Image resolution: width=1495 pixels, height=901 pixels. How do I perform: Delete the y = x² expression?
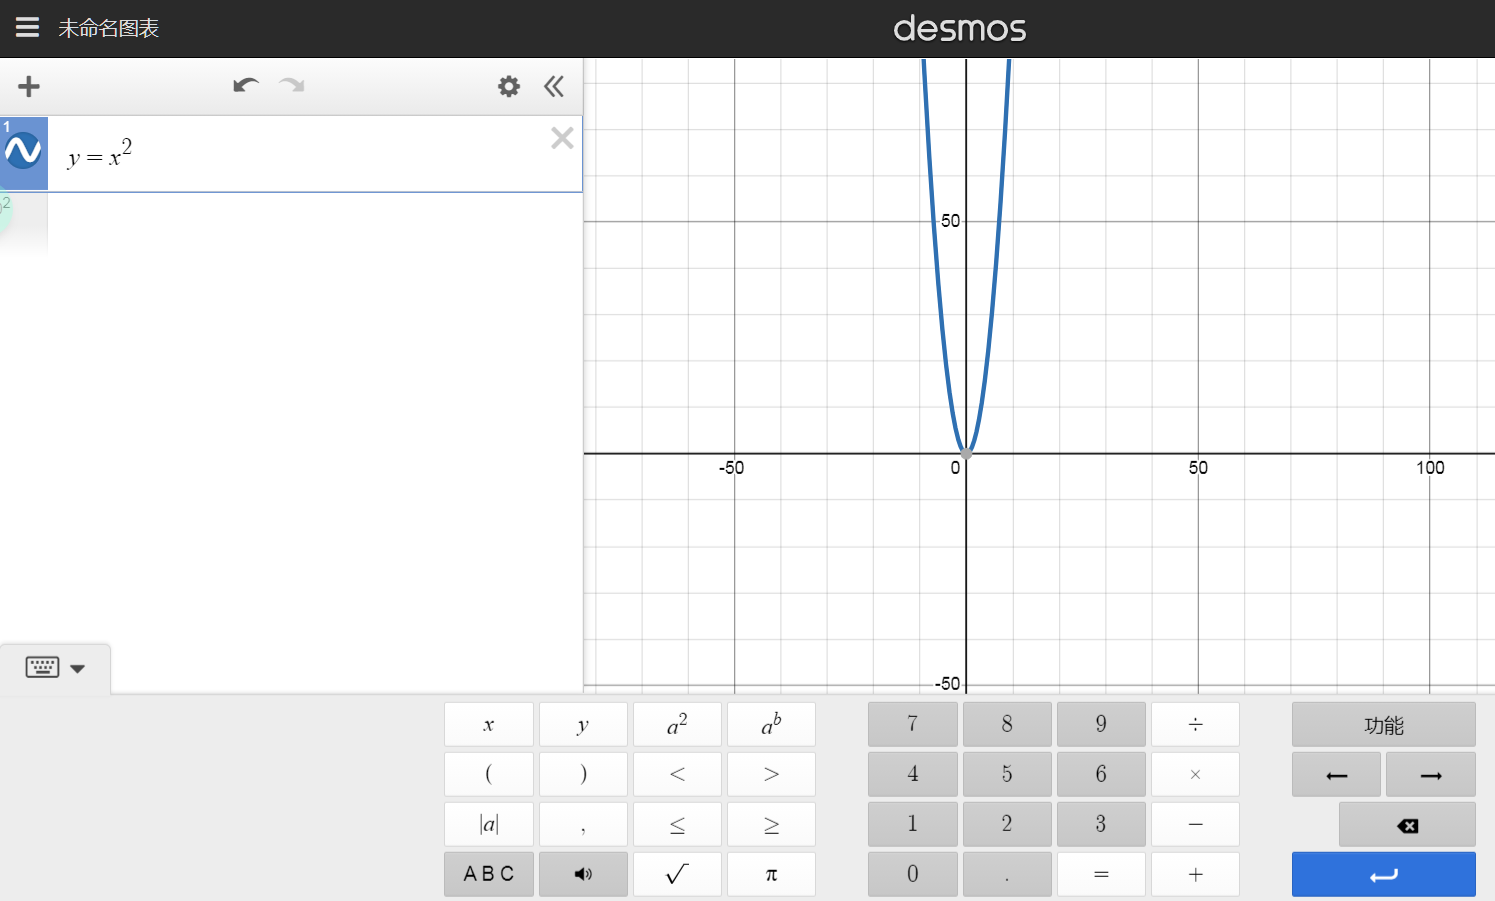pyautogui.click(x=562, y=138)
